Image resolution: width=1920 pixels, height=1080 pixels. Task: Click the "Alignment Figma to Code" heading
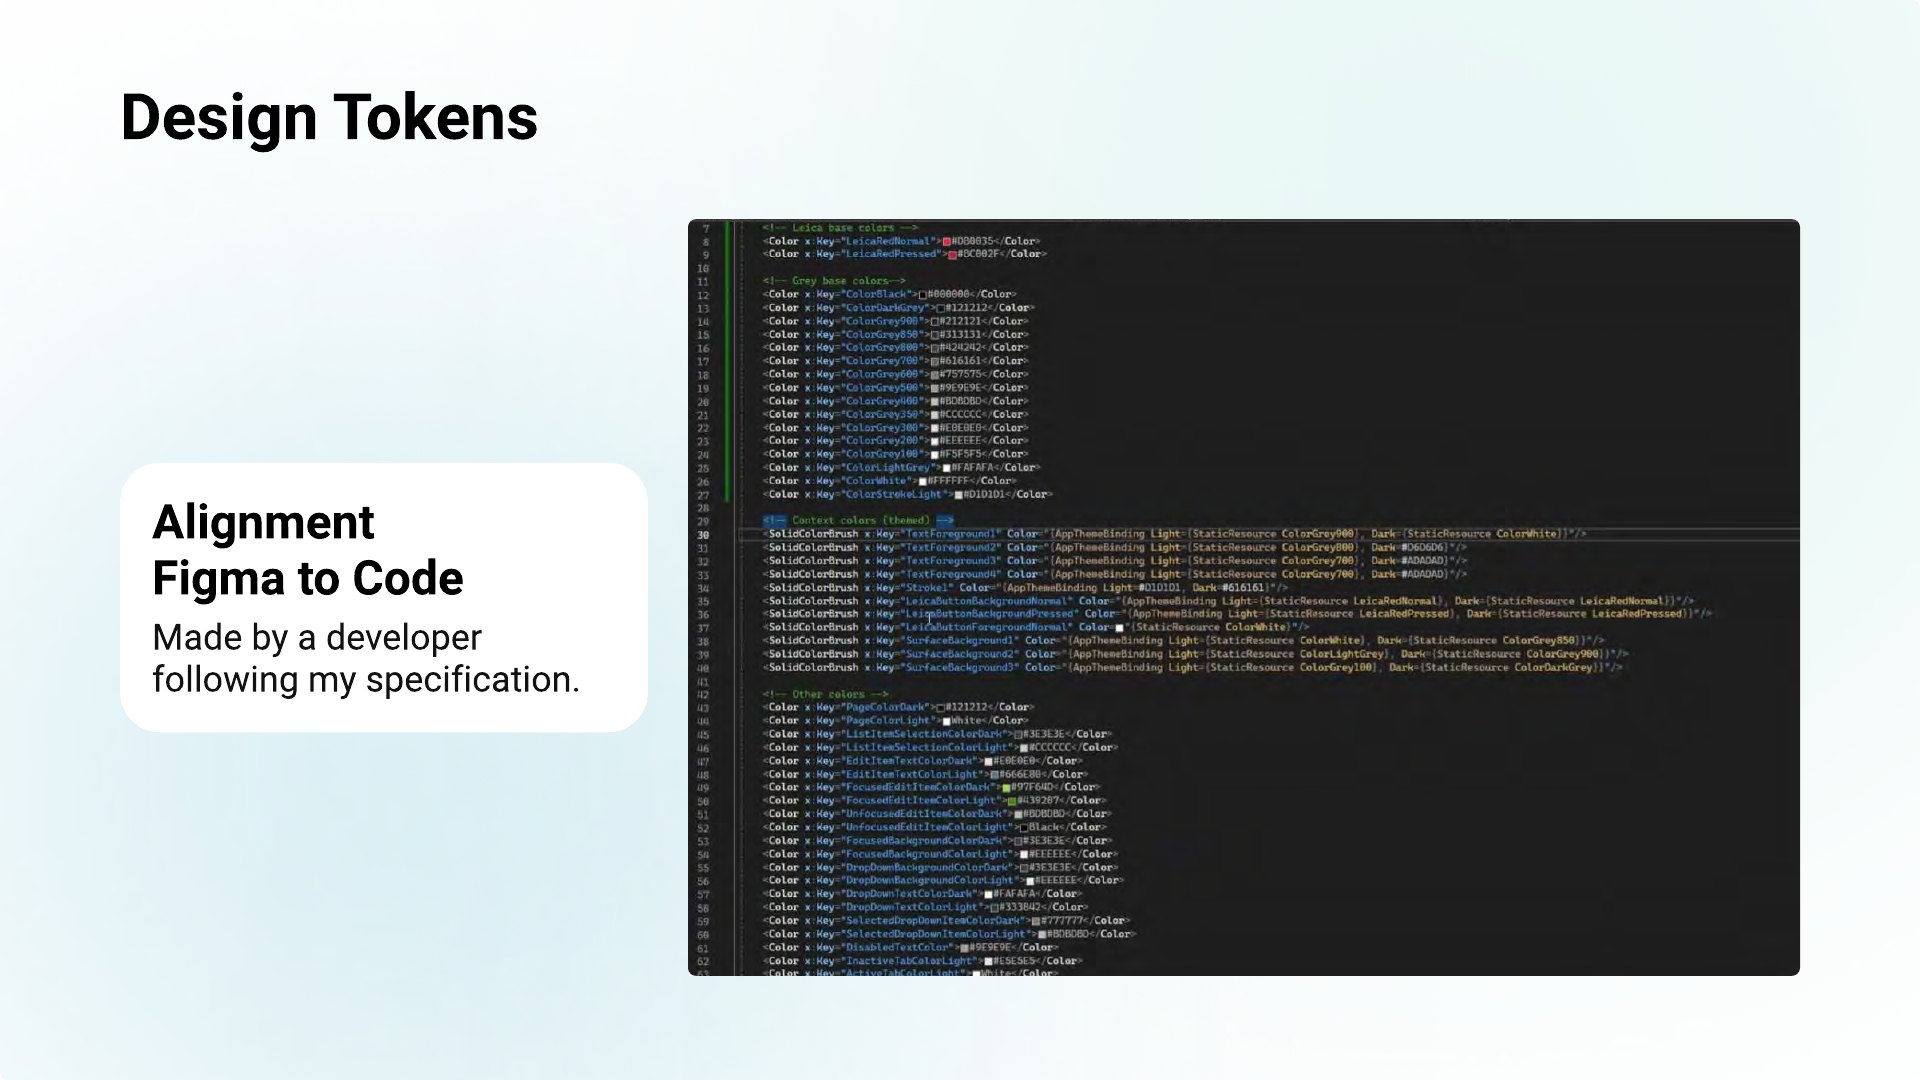tap(308, 550)
